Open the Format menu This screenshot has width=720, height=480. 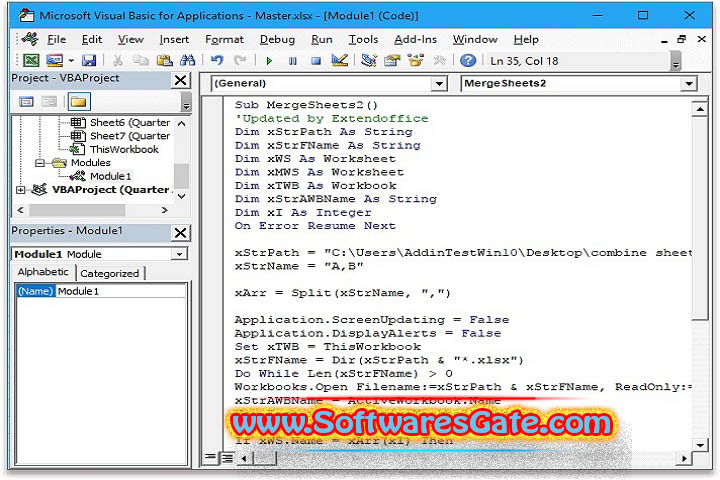point(225,40)
